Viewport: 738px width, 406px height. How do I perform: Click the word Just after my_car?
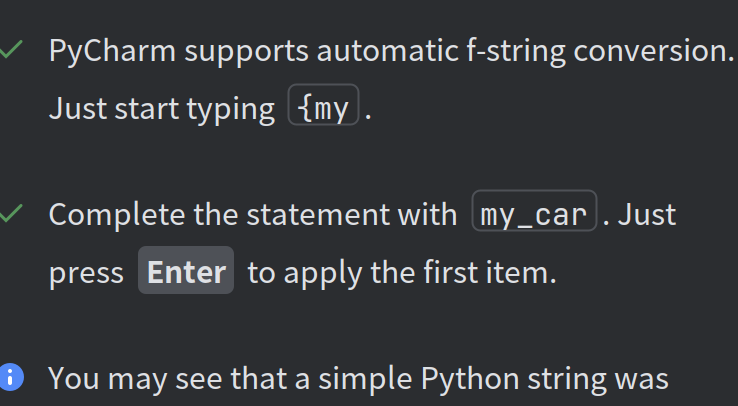[647, 215]
